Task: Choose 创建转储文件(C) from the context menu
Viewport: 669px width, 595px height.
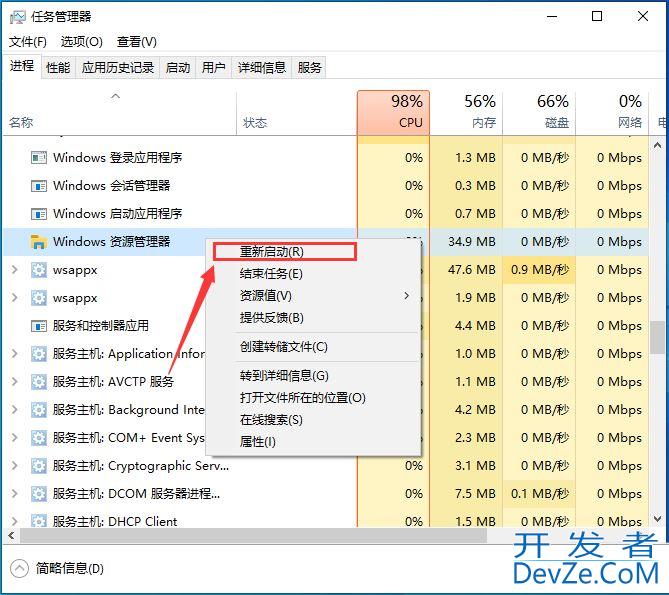Action: 313,347
